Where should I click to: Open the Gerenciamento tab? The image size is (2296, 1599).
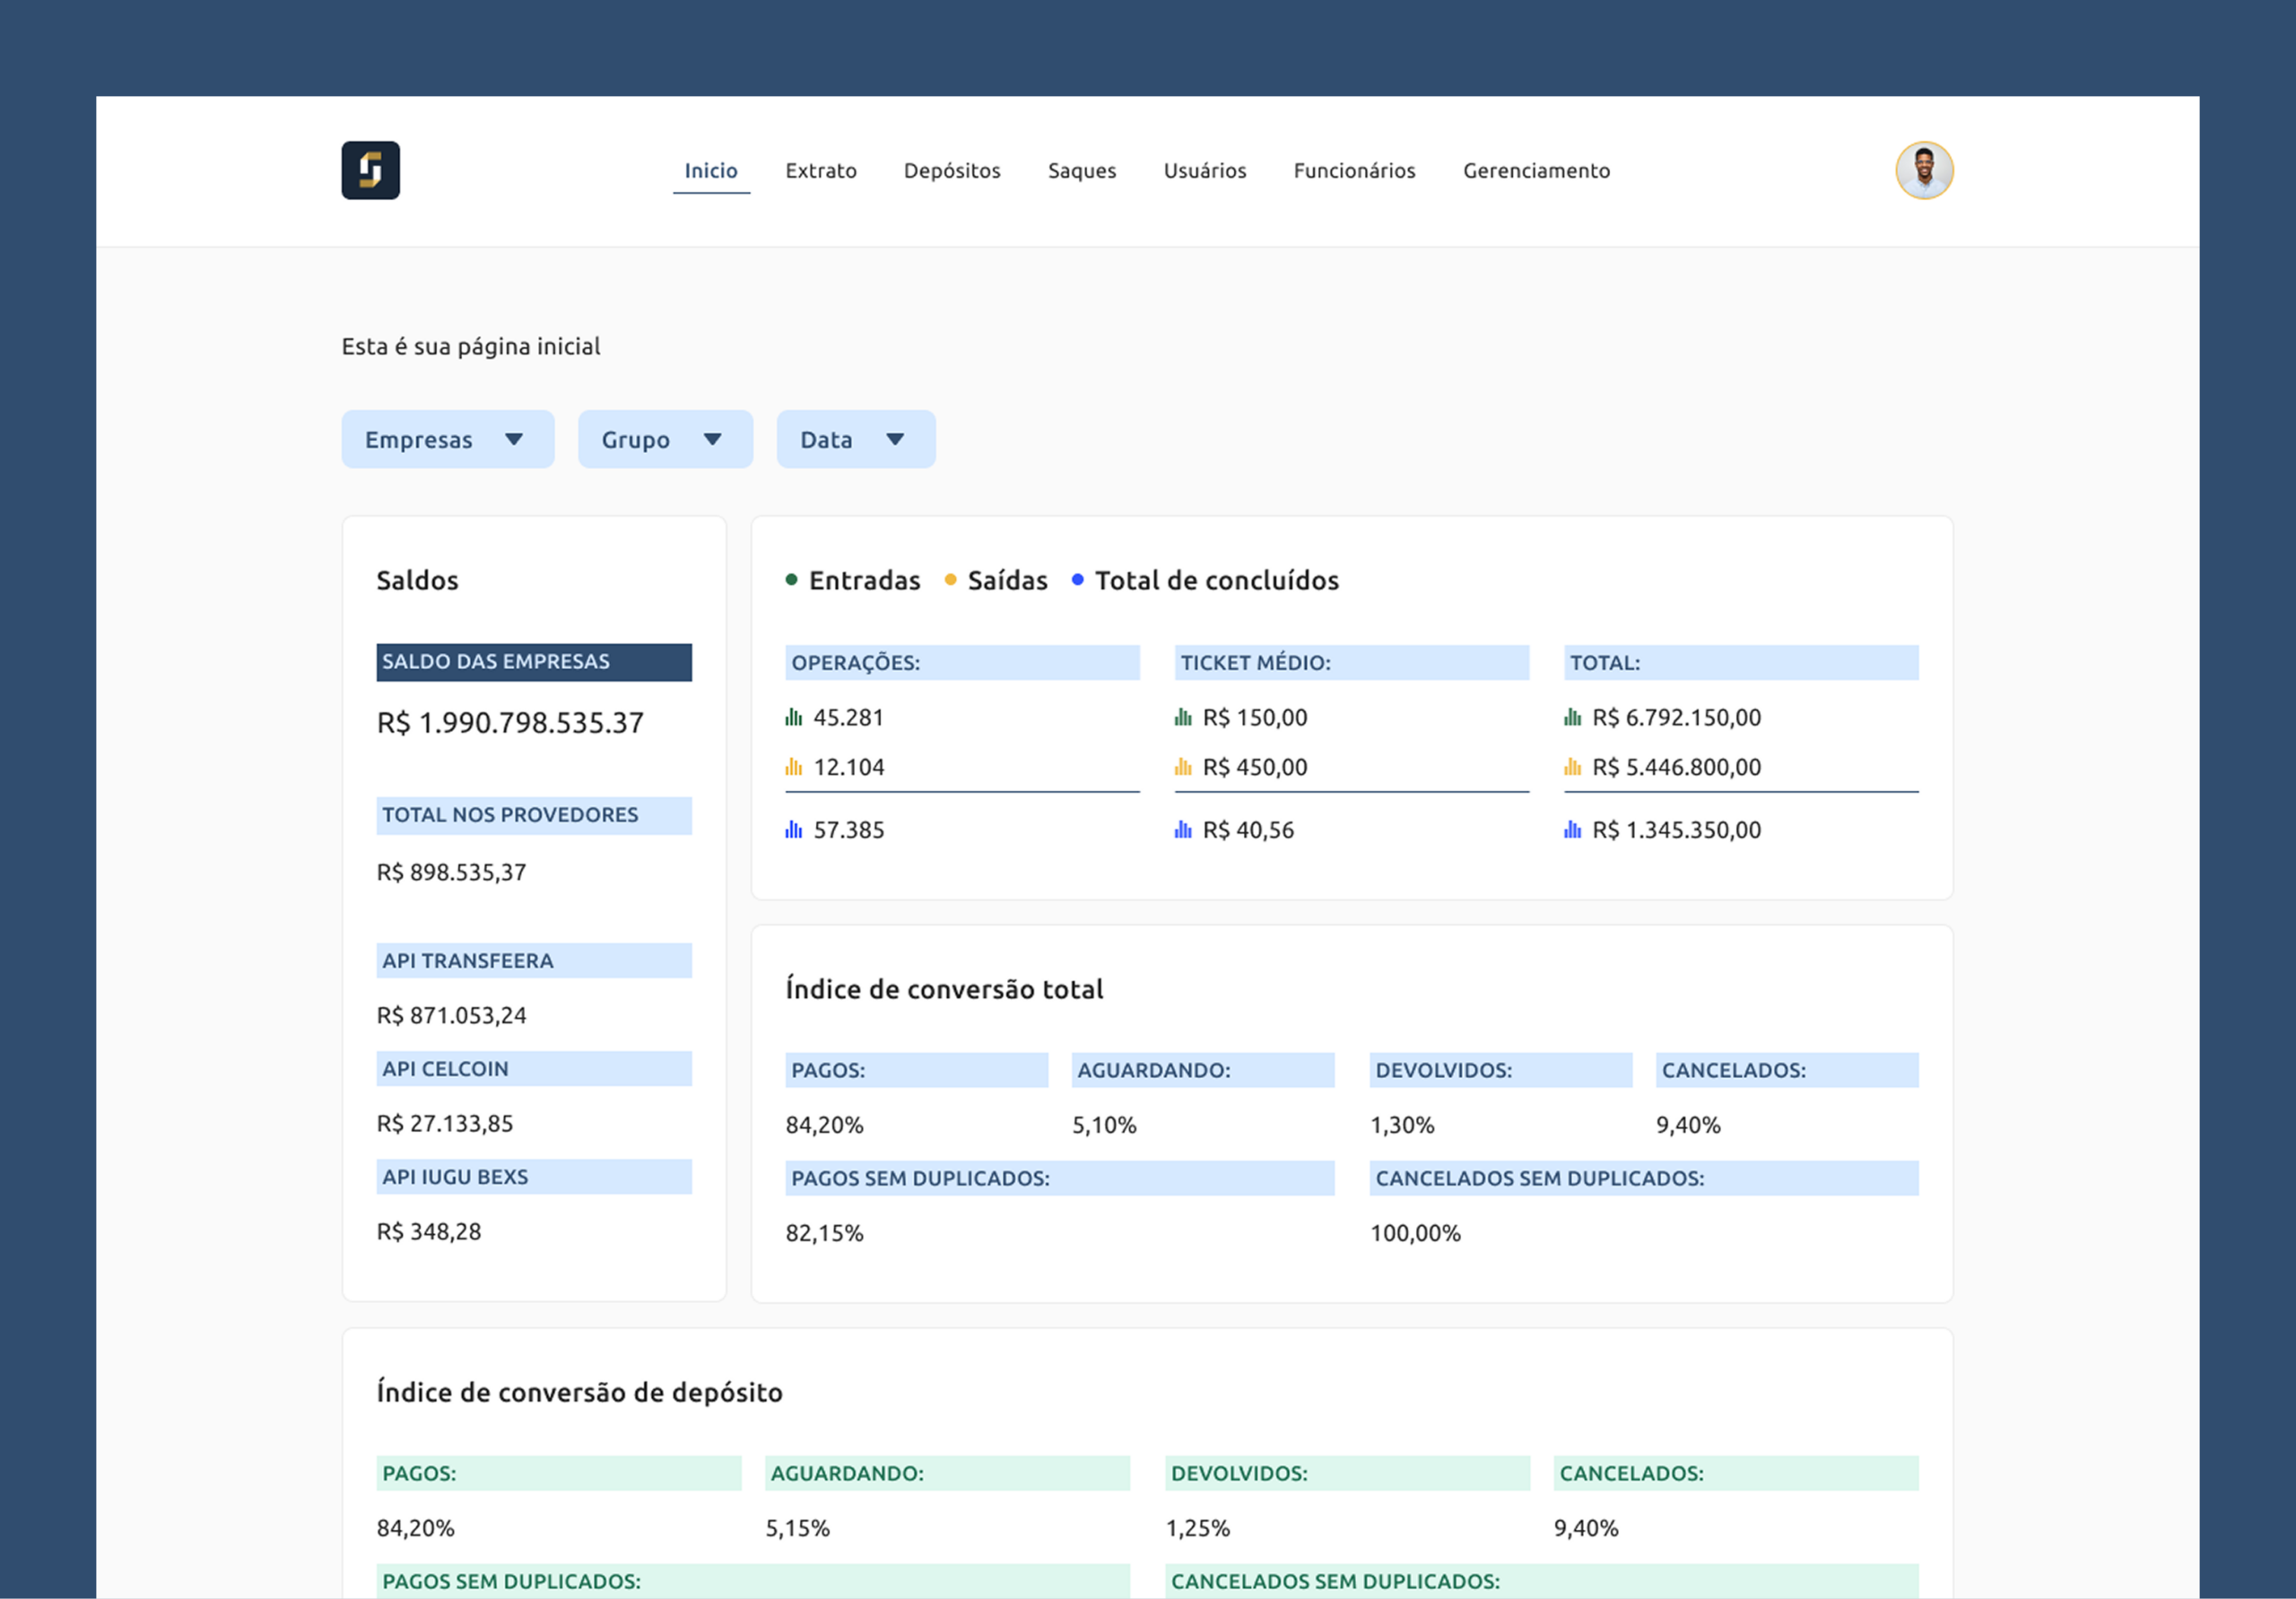pos(1537,171)
